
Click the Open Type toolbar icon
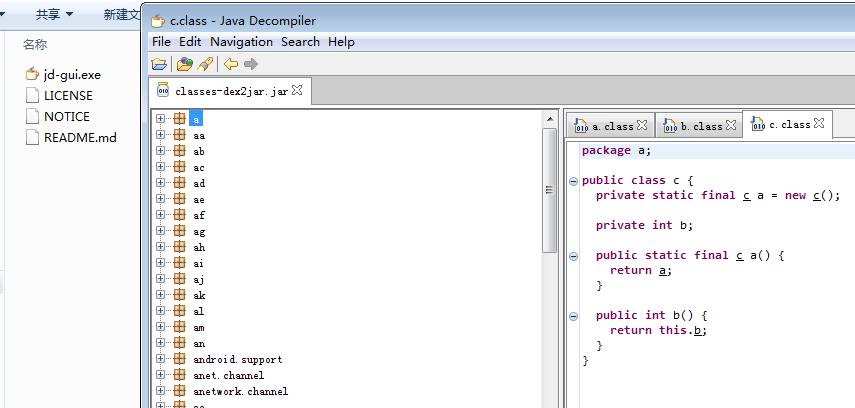click(x=185, y=64)
